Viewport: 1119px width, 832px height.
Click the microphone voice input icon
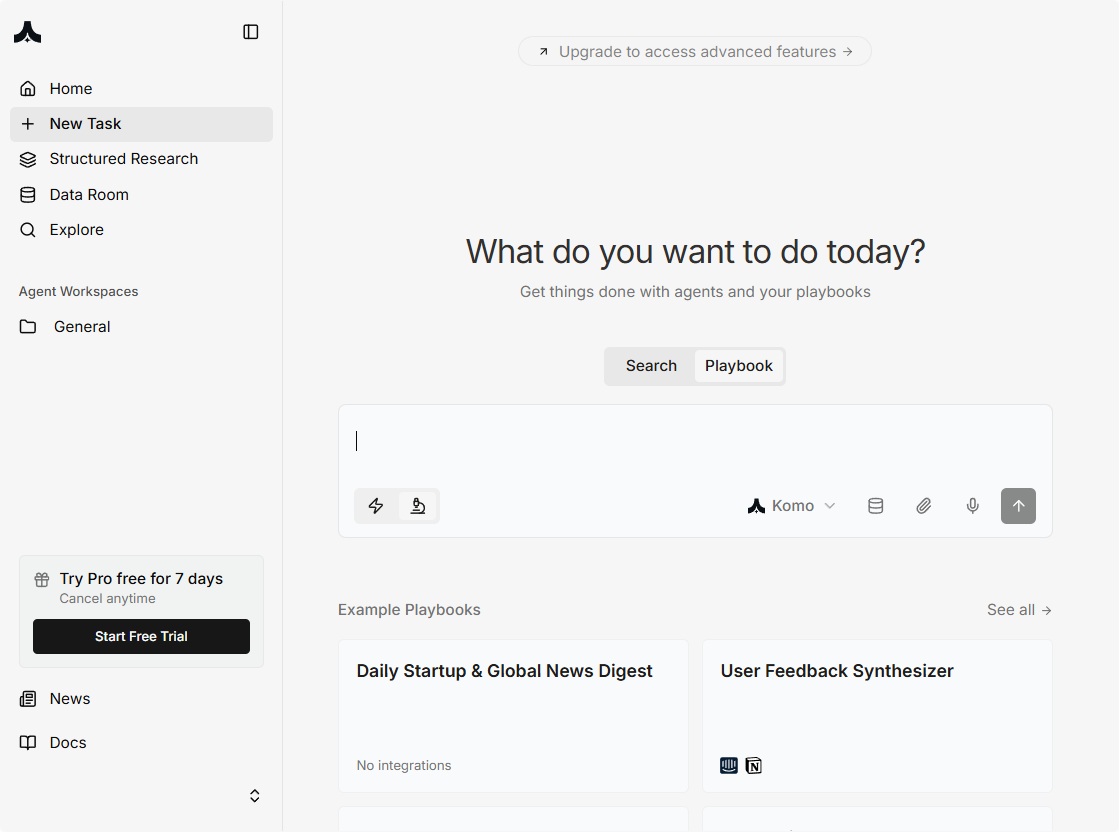click(972, 506)
